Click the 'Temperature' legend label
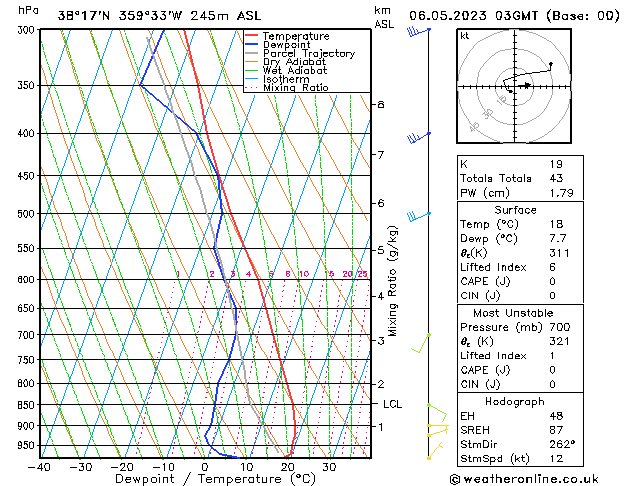 [296, 36]
